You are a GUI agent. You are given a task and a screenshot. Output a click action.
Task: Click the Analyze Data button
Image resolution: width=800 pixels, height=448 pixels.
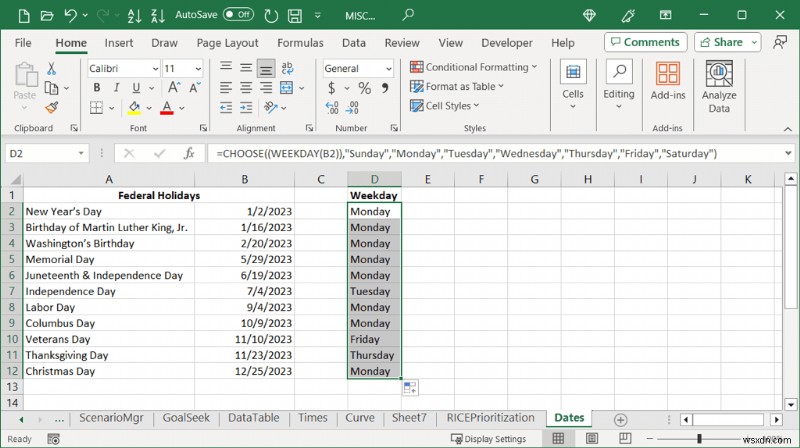(719, 87)
